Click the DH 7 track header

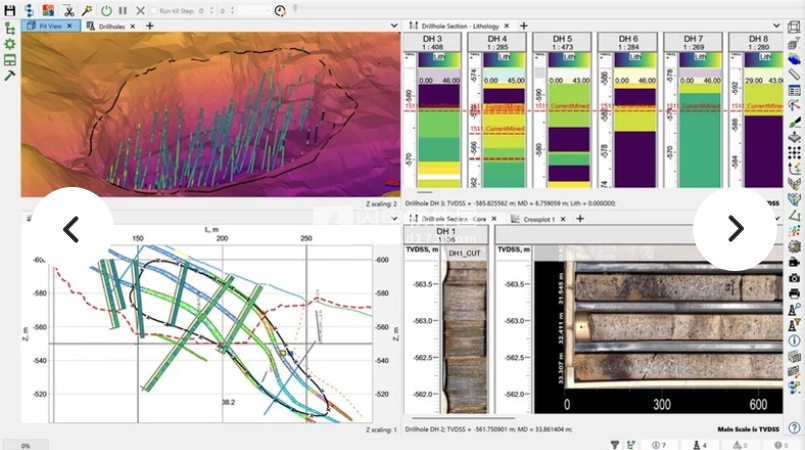(693, 43)
